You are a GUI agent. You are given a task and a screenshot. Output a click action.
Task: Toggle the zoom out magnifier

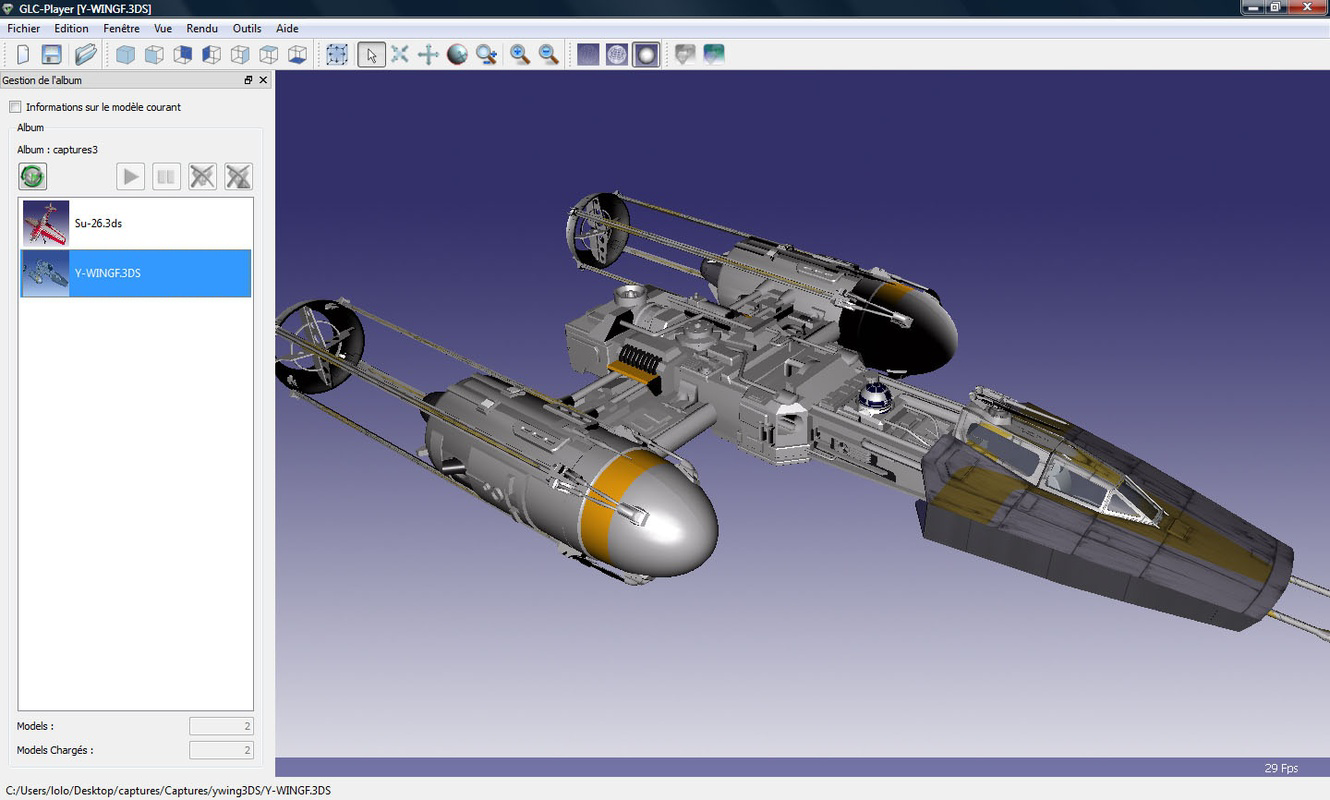point(547,54)
